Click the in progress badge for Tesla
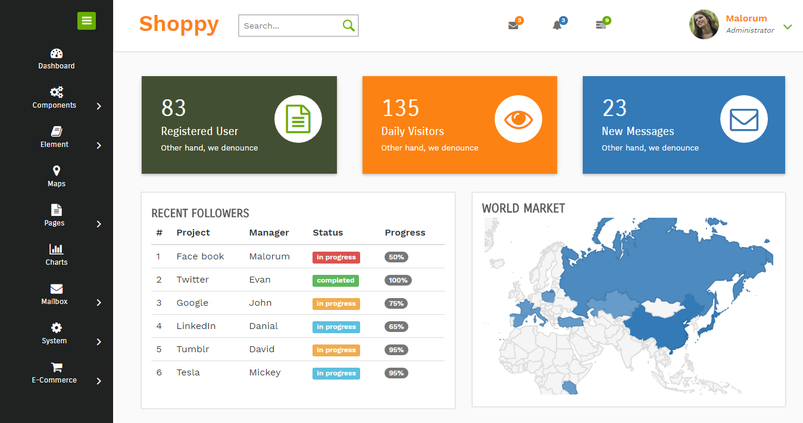Screen dimensions: 803x423 336,373
